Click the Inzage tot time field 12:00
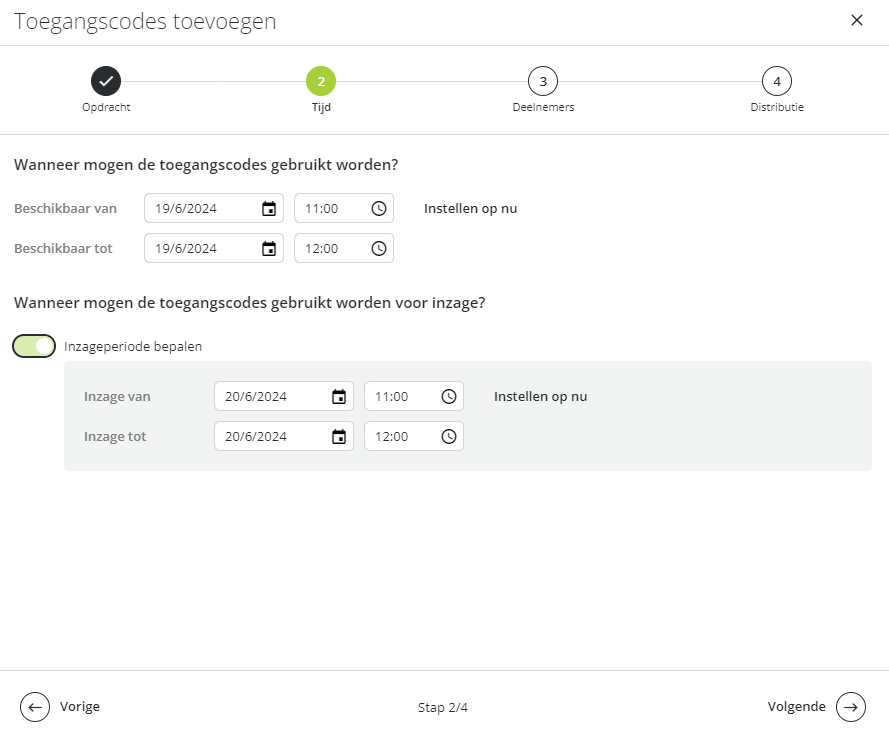 (x=414, y=436)
